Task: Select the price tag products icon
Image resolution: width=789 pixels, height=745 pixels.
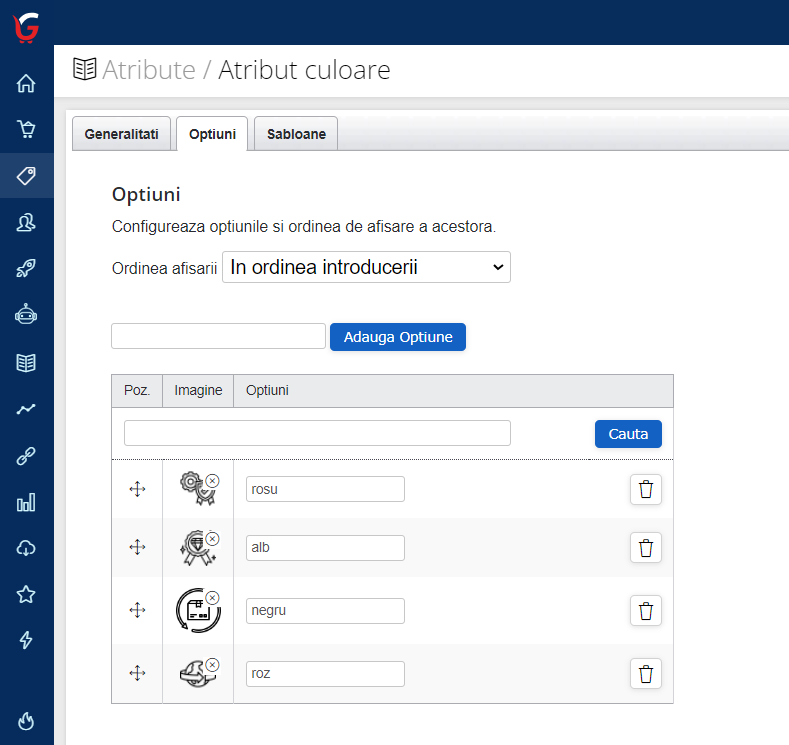Action: (26, 176)
